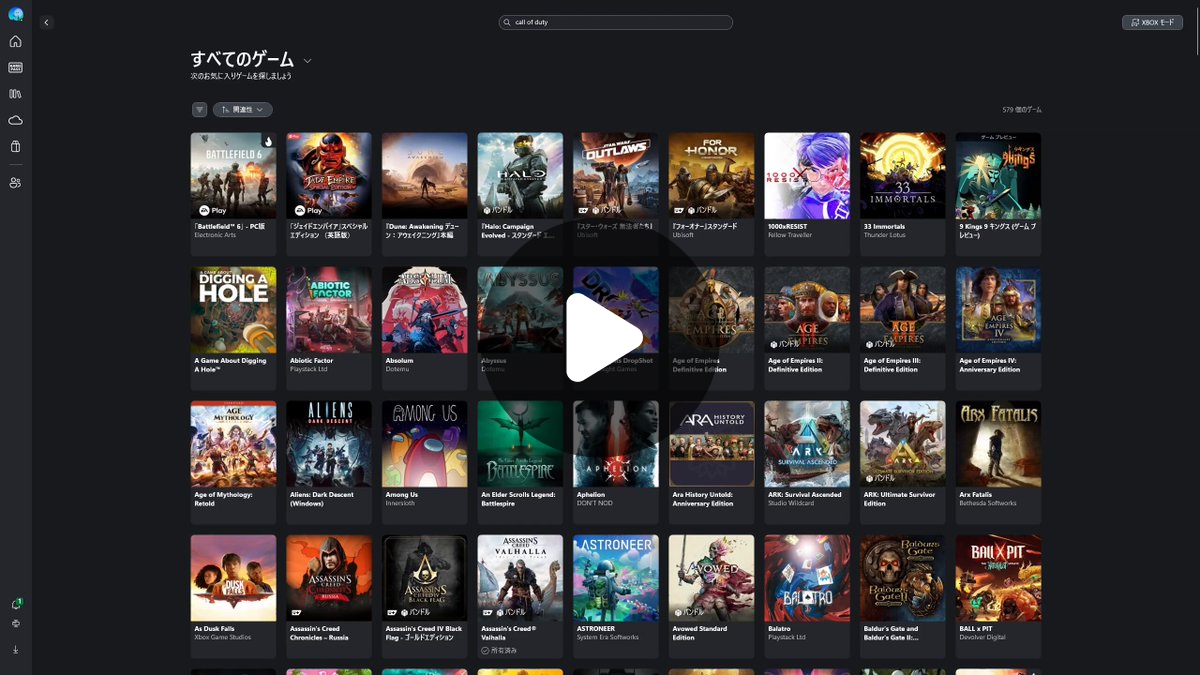Click the 'Abiotic Factor' title text
Image resolution: width=1200 pixels, height=675 pixels.
311,361
